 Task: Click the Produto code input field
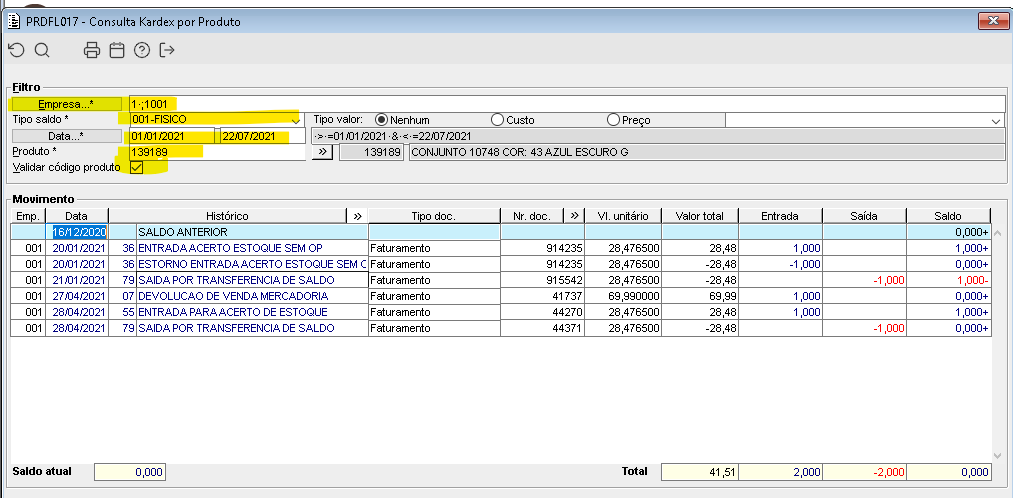click(x=215, y=152)
